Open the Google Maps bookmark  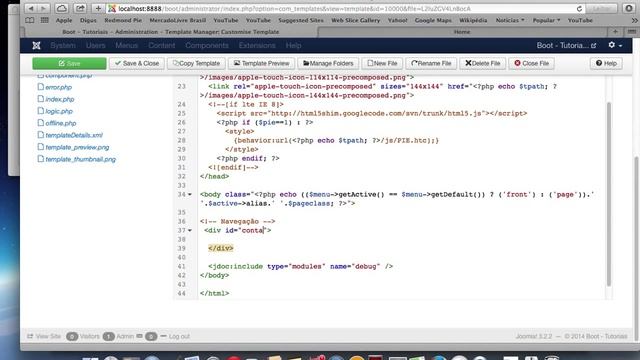pos(433,20)
